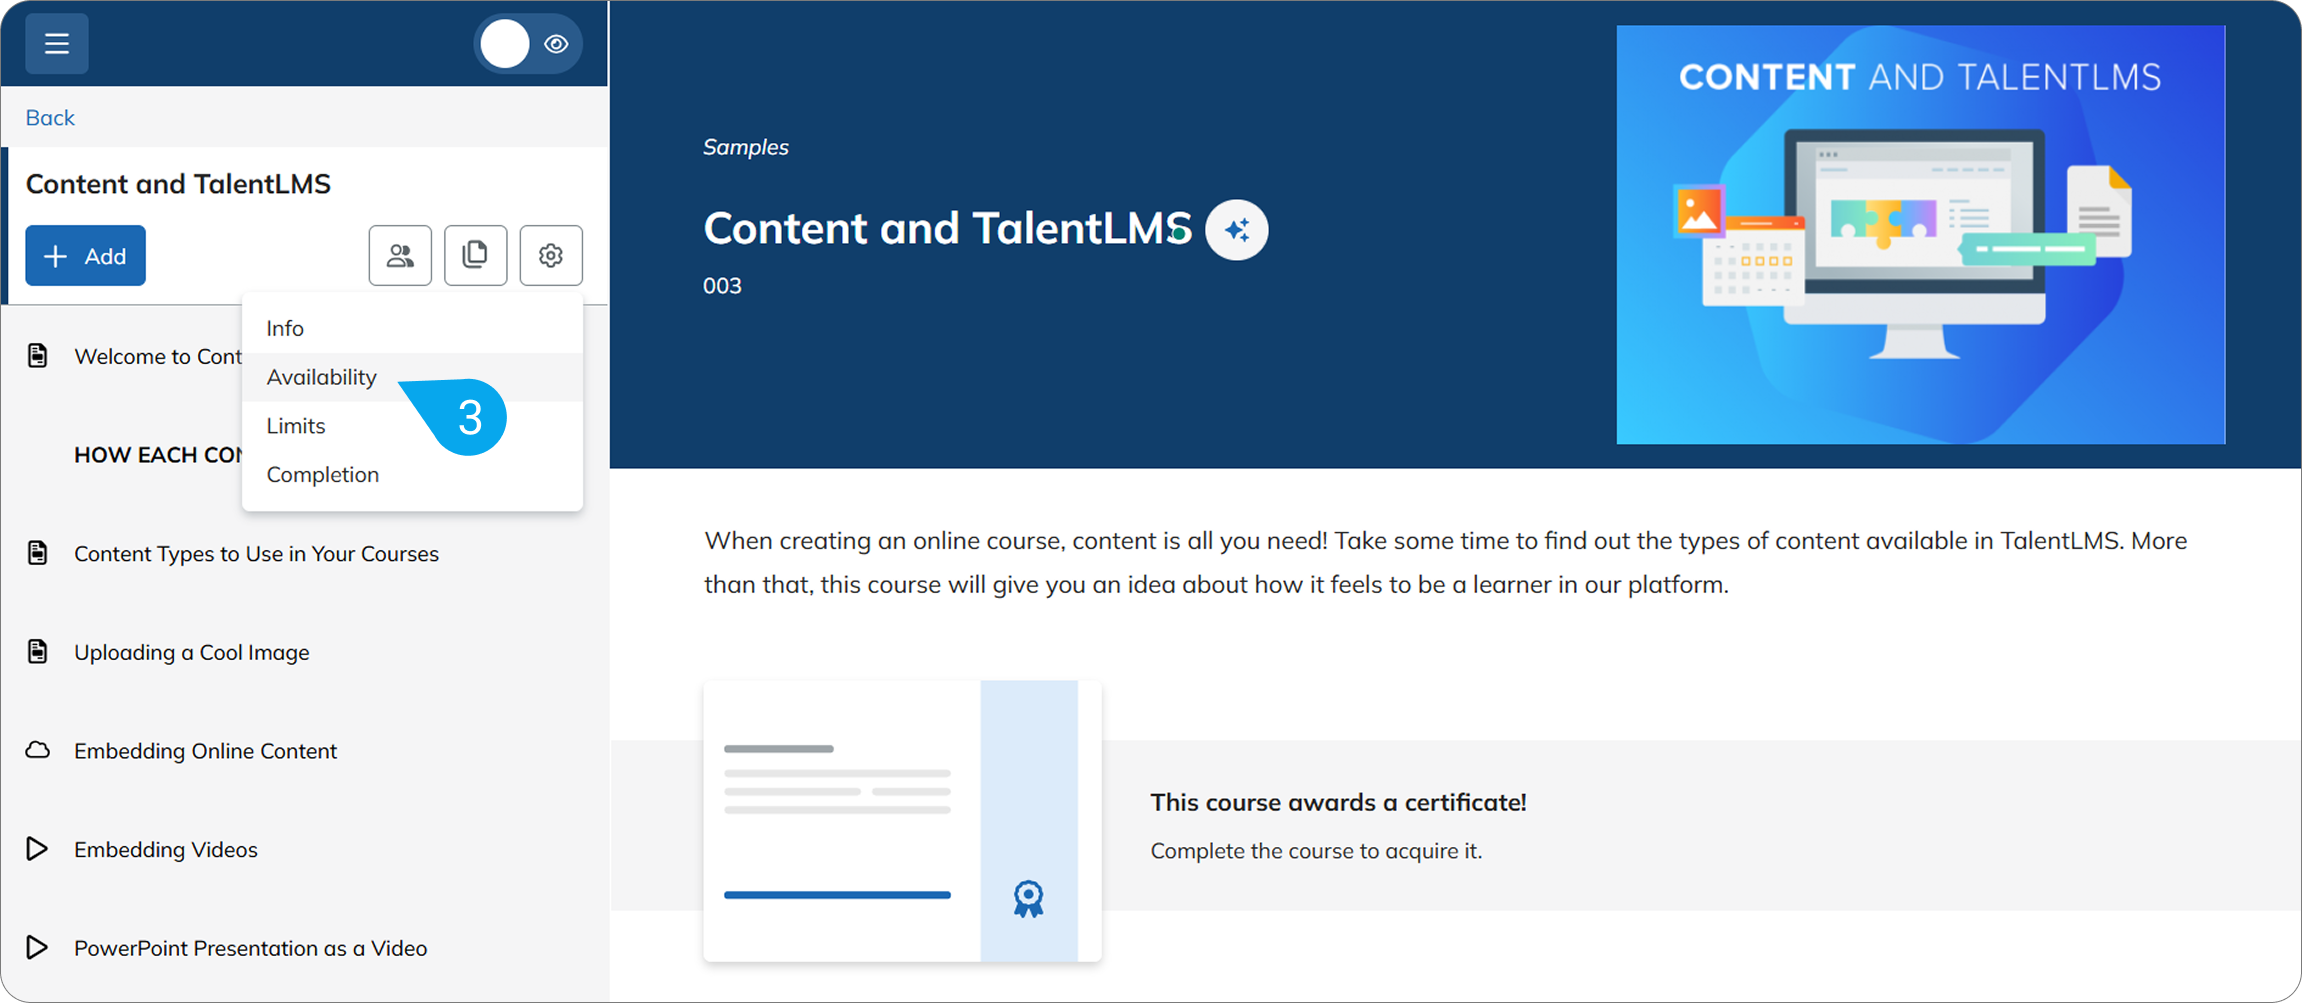This screenshot has height=1003, width=2302.
Task: Click the course cover image
Action: (1921, 235)
